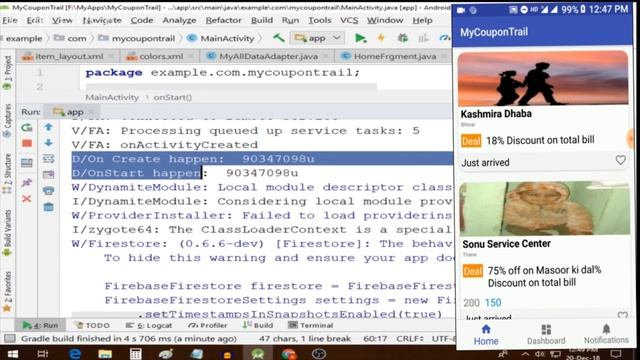Open the Window menu
The height and width of the screenshot is (360, 640).
385,20
